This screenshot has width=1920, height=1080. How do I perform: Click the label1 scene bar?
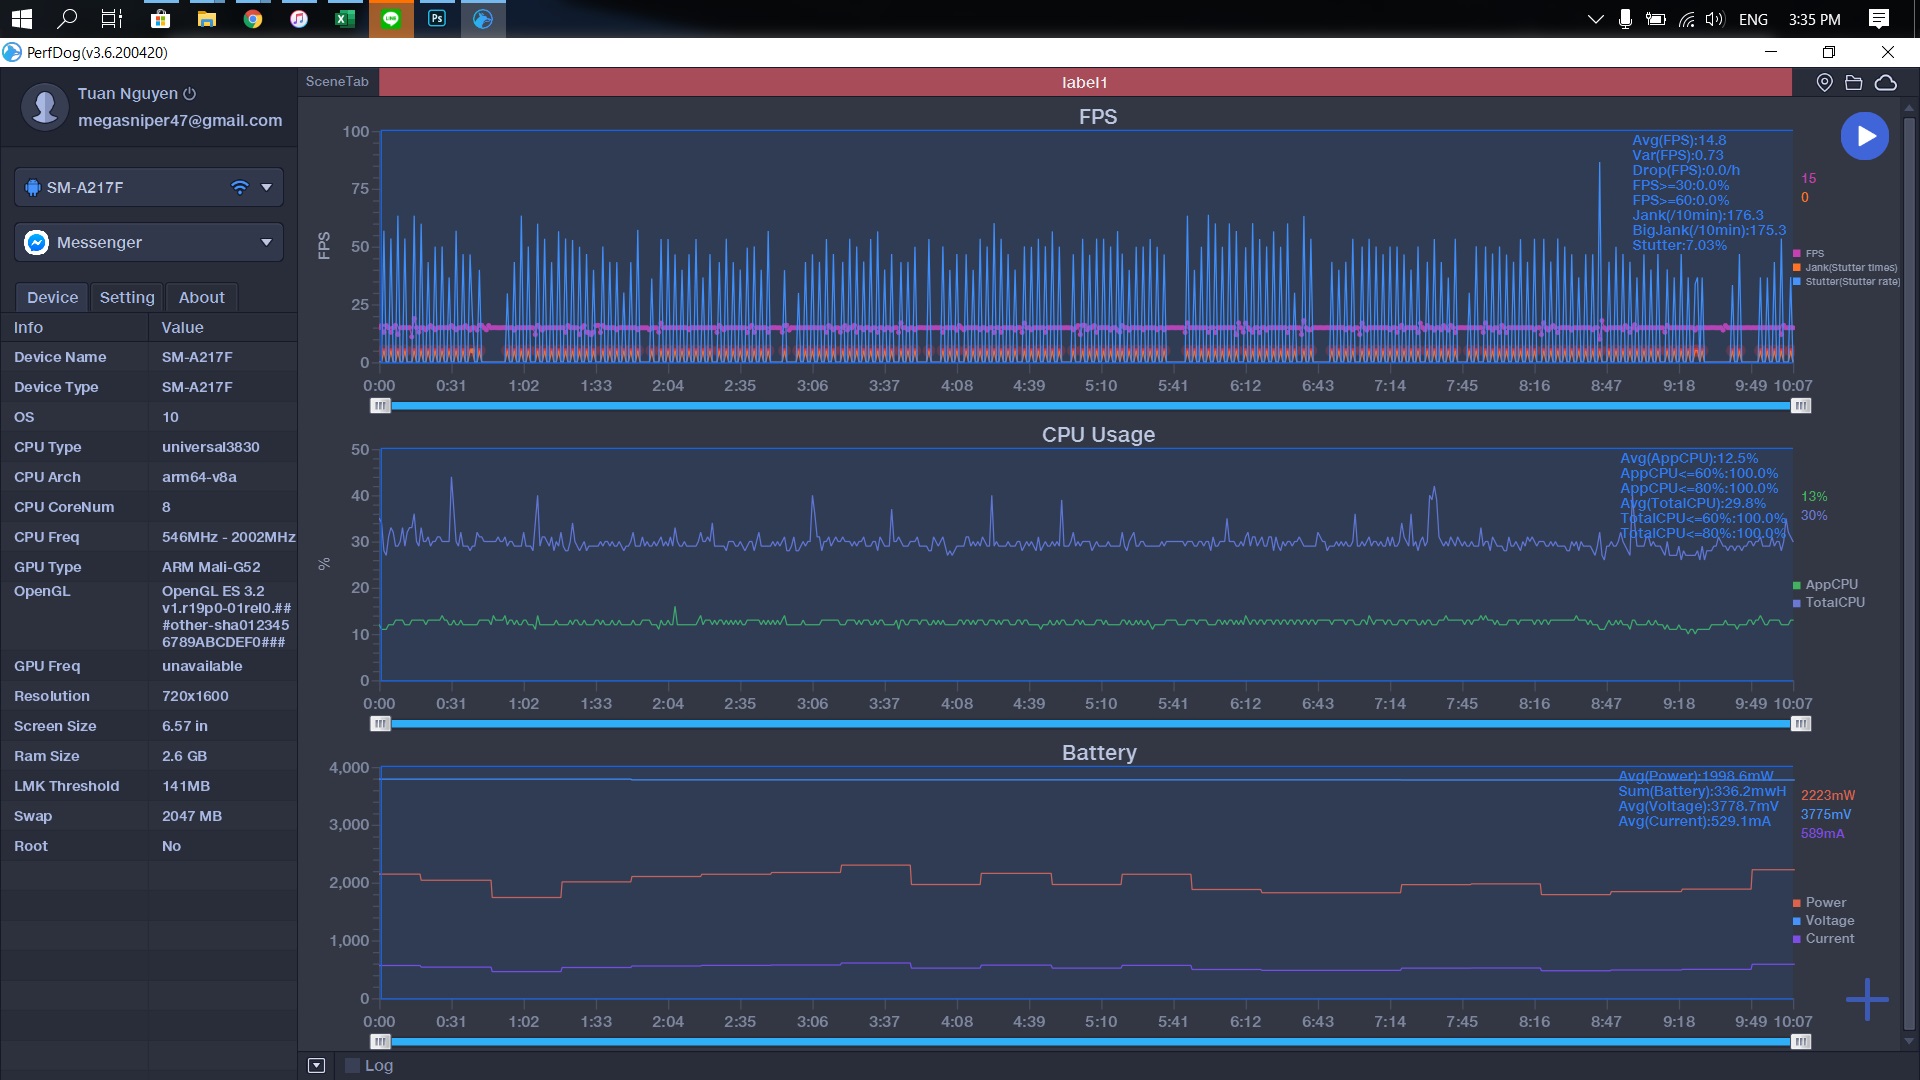(x=1084, y=83)
